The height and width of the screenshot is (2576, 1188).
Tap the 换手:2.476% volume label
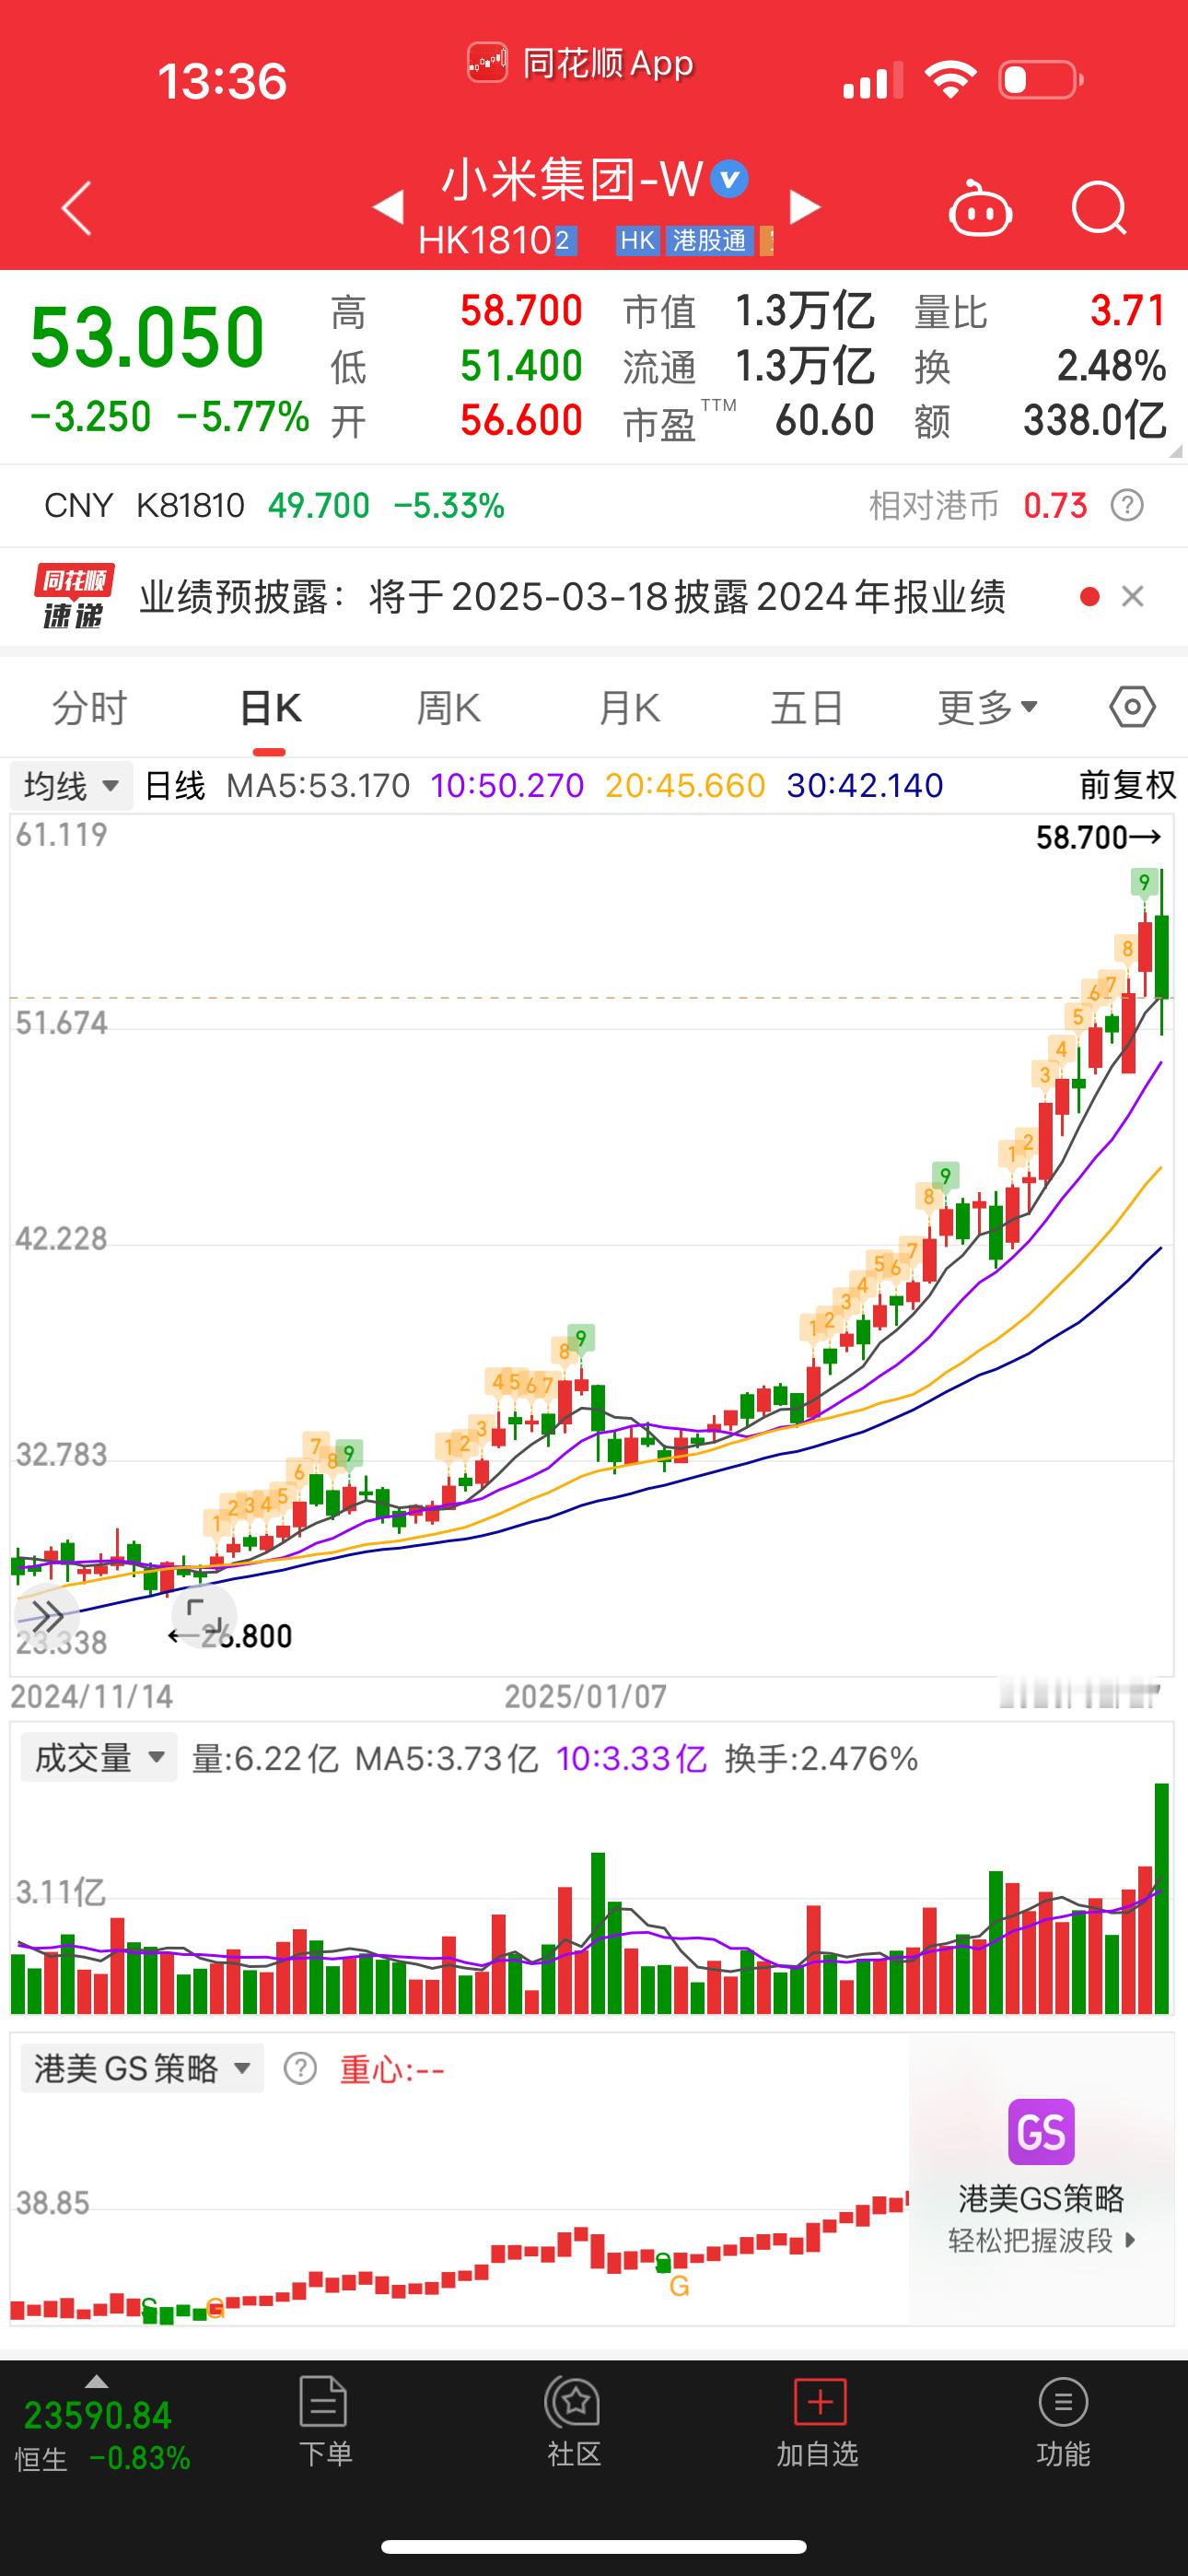[821, 1758]
